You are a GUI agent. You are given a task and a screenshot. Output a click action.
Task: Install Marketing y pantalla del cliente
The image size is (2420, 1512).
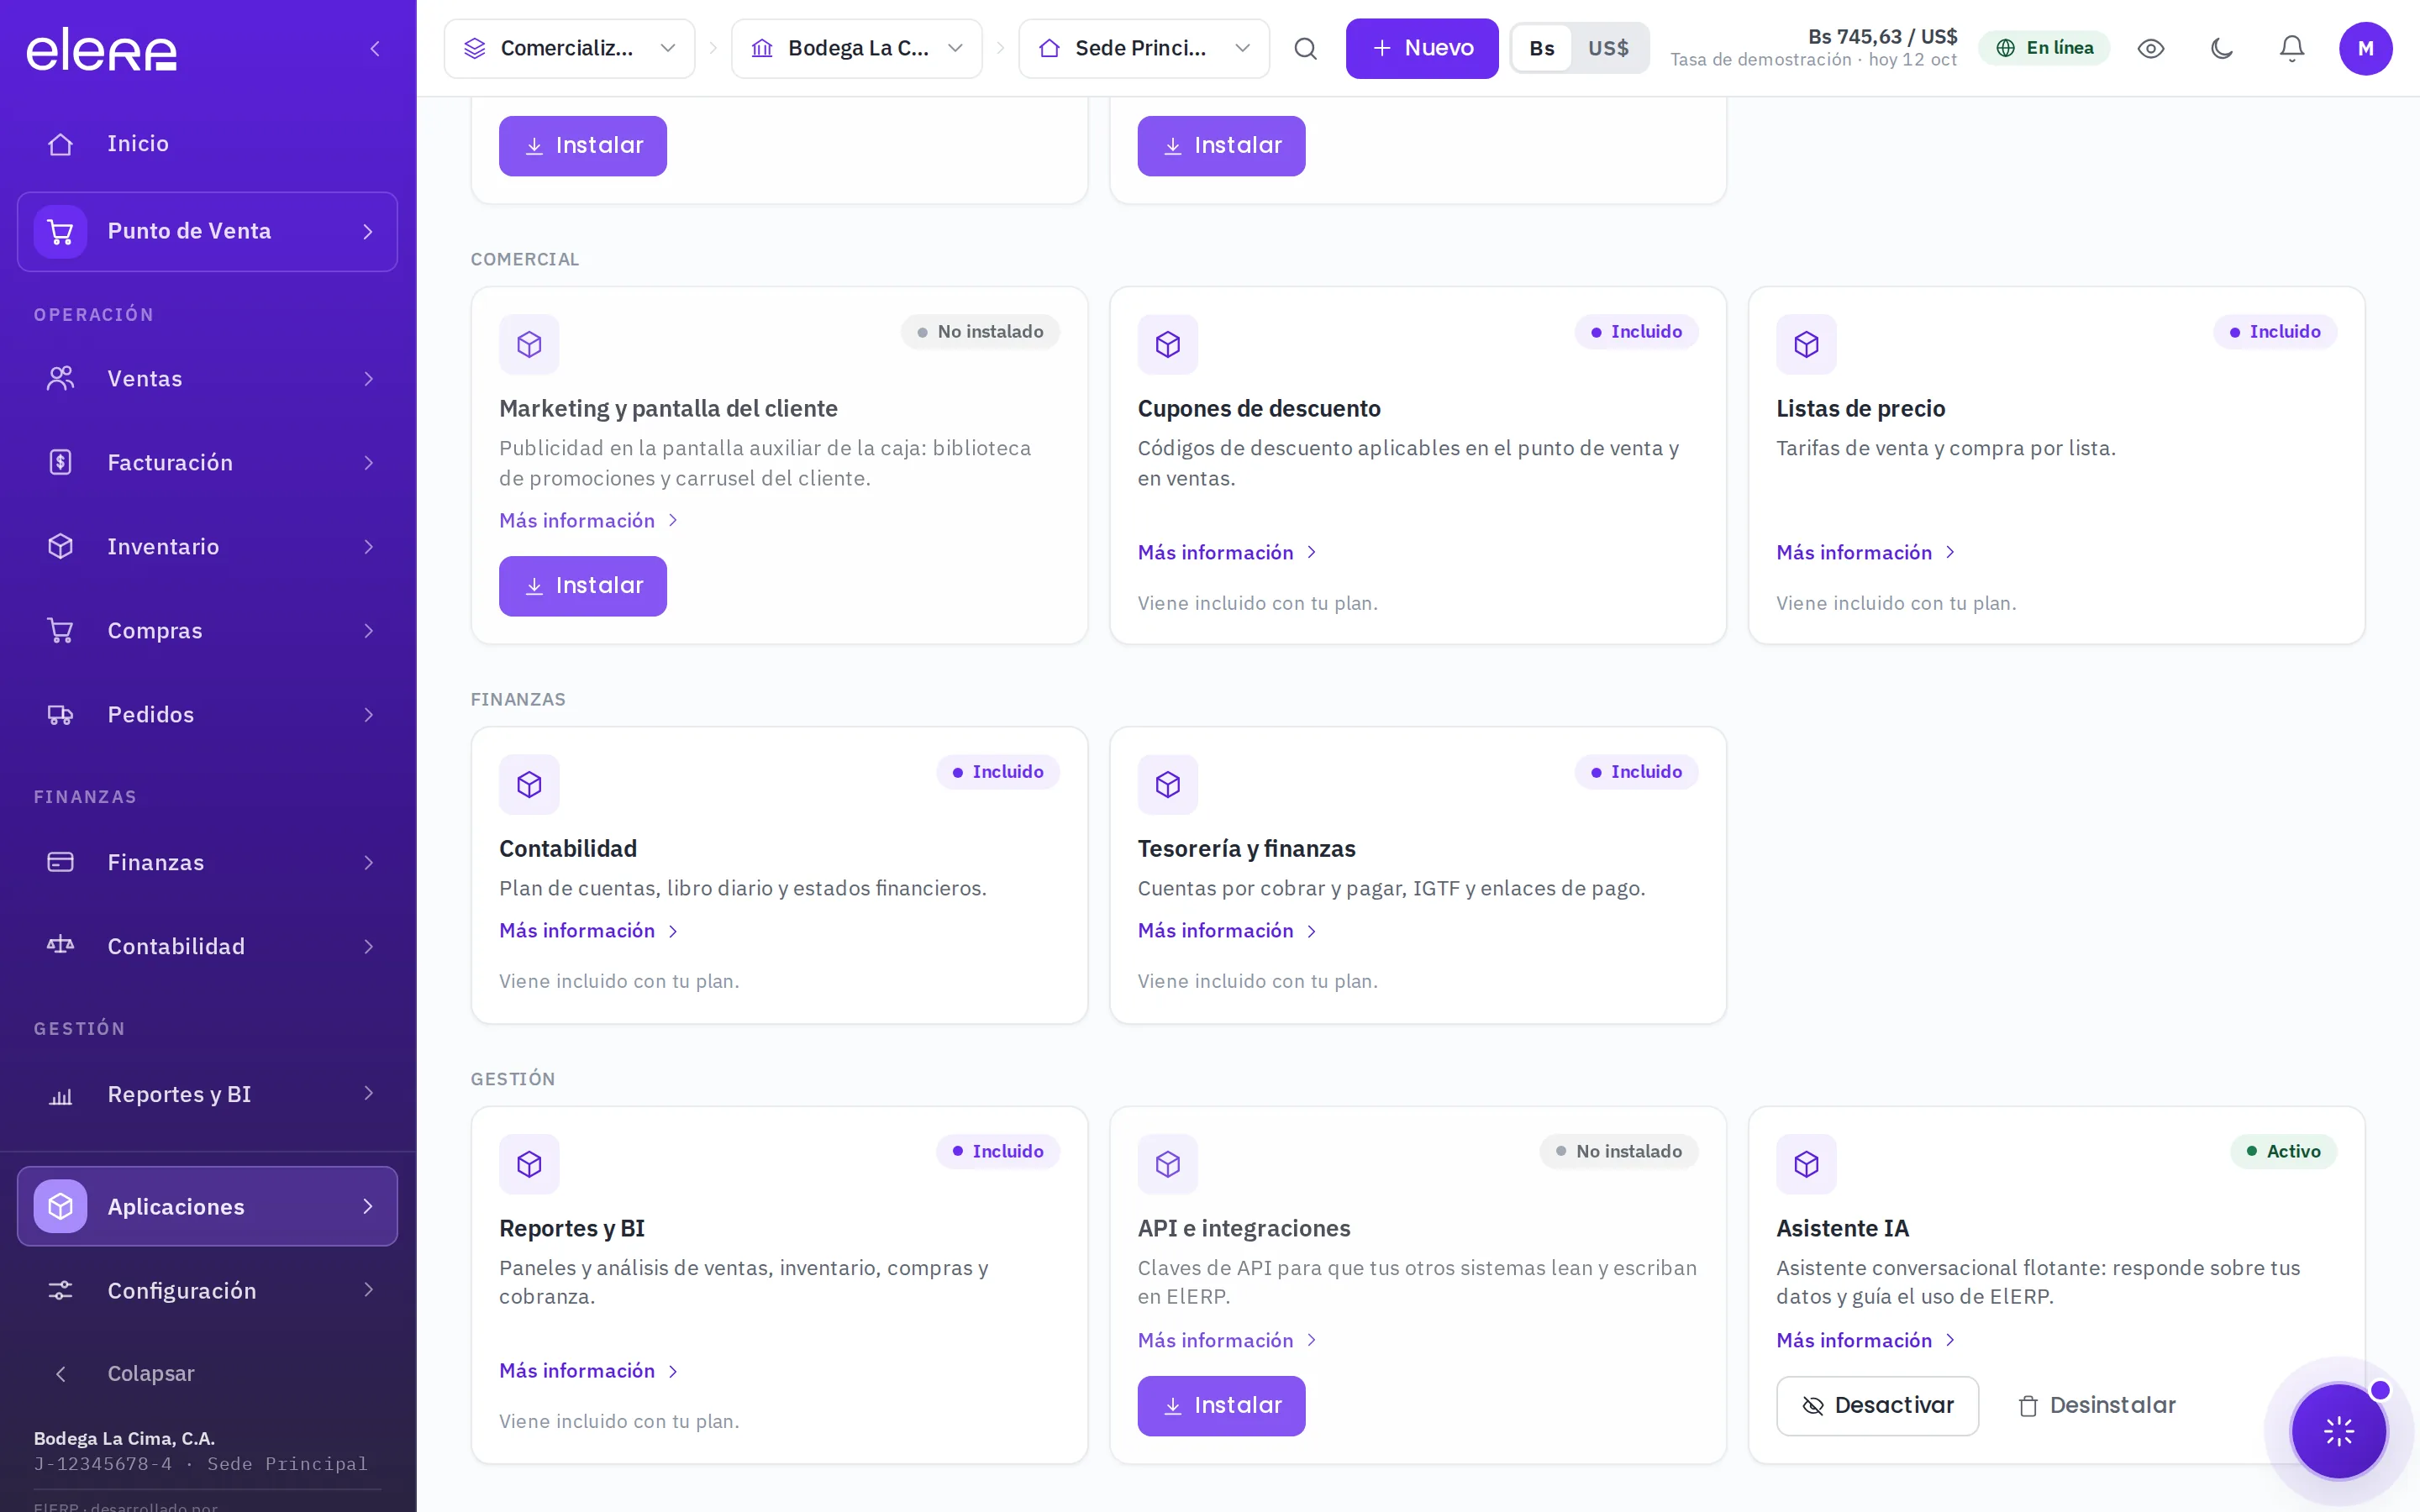[583, 586]
